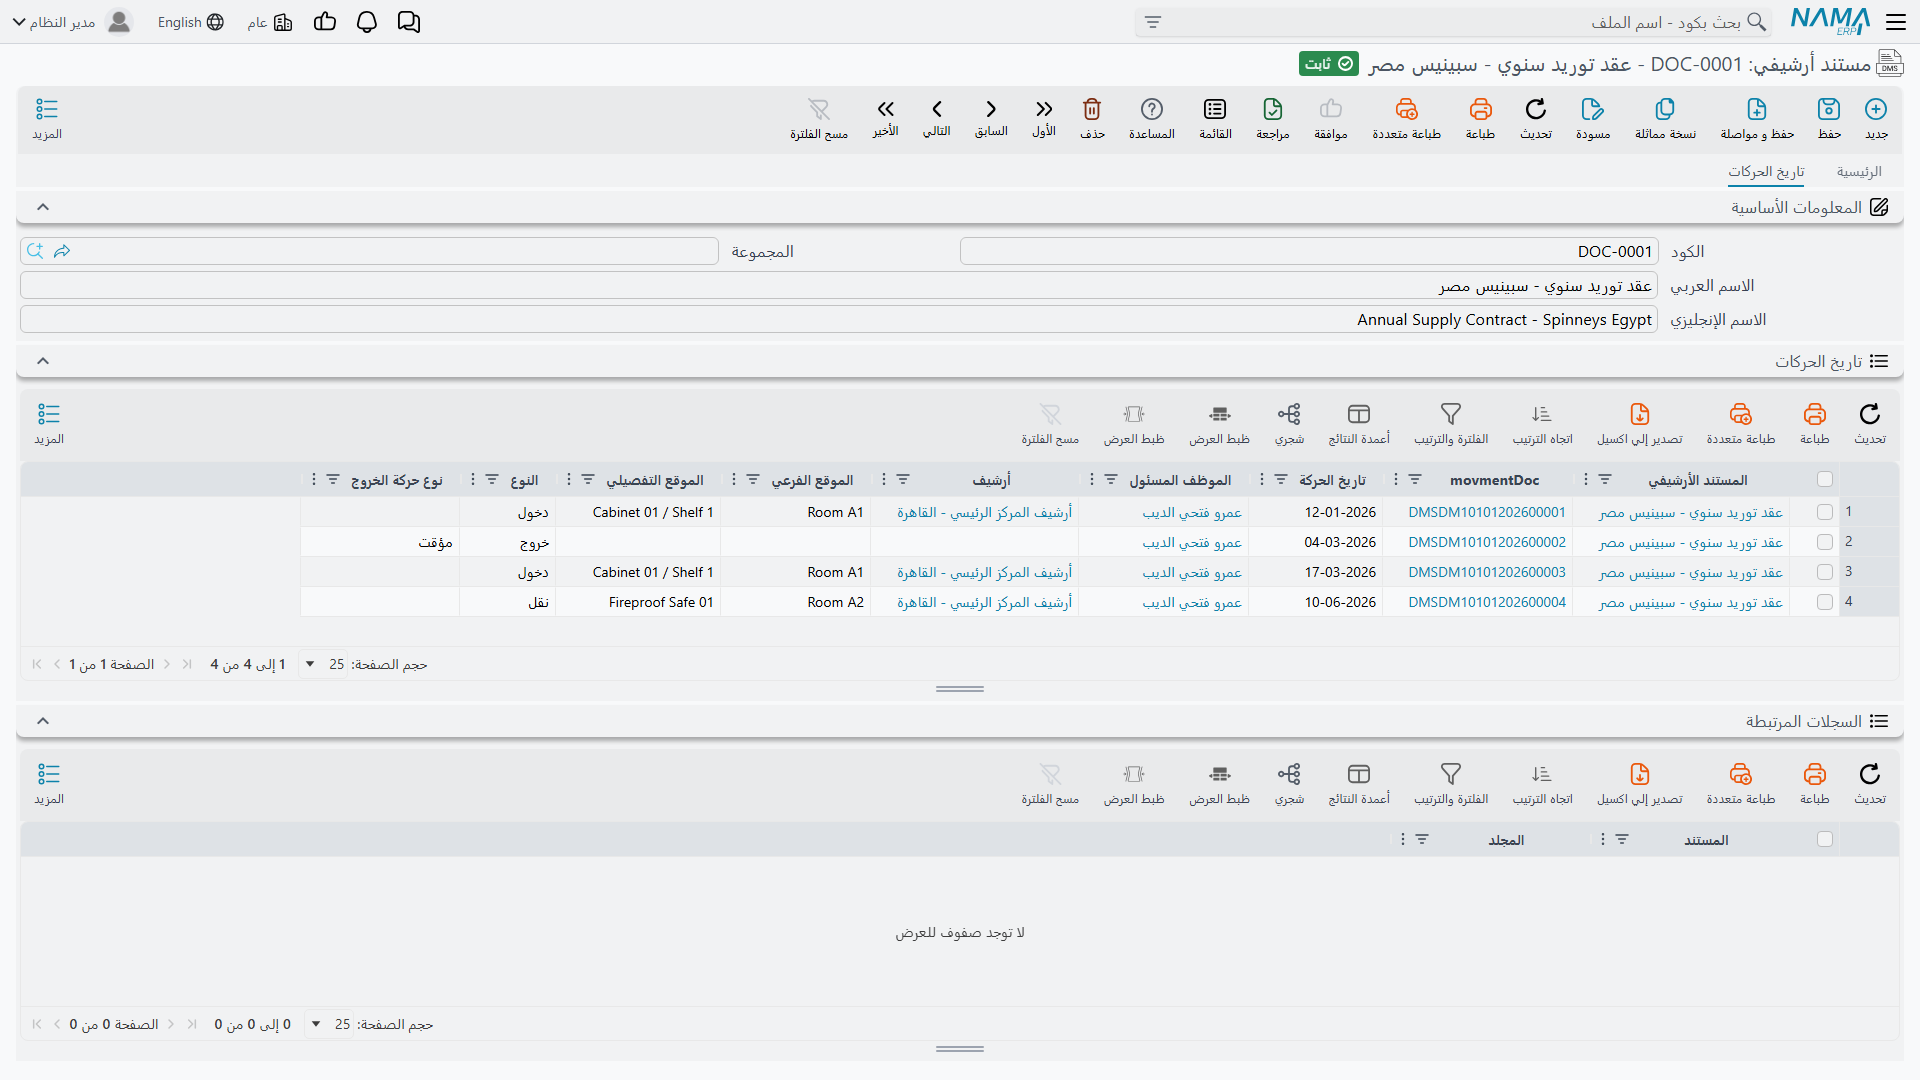Go to the next record with التالي

tap(937, 119)
